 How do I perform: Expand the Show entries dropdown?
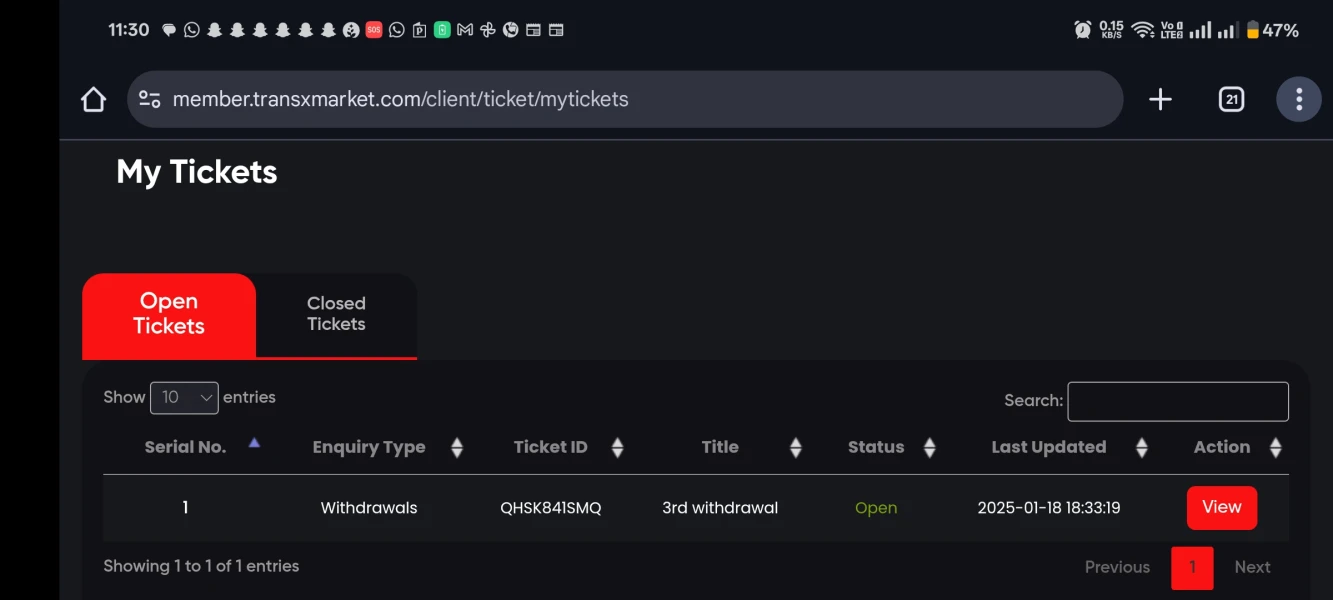(184, 398)
